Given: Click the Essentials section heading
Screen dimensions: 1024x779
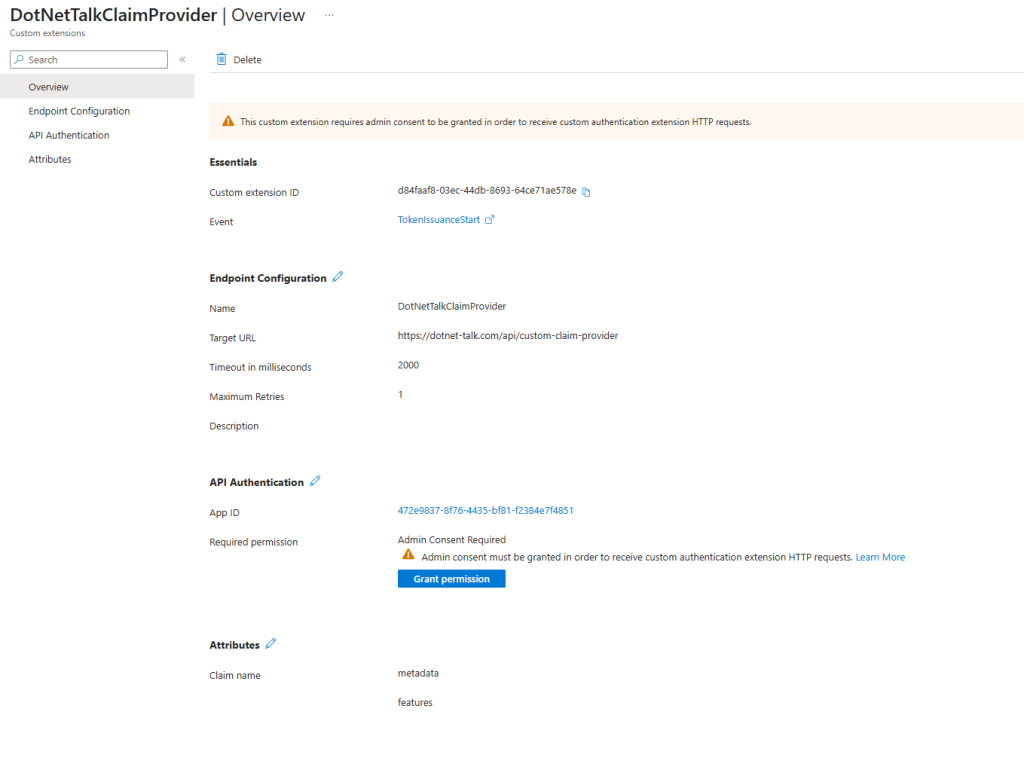Looking at the screenshot, I should click(233, 162).
